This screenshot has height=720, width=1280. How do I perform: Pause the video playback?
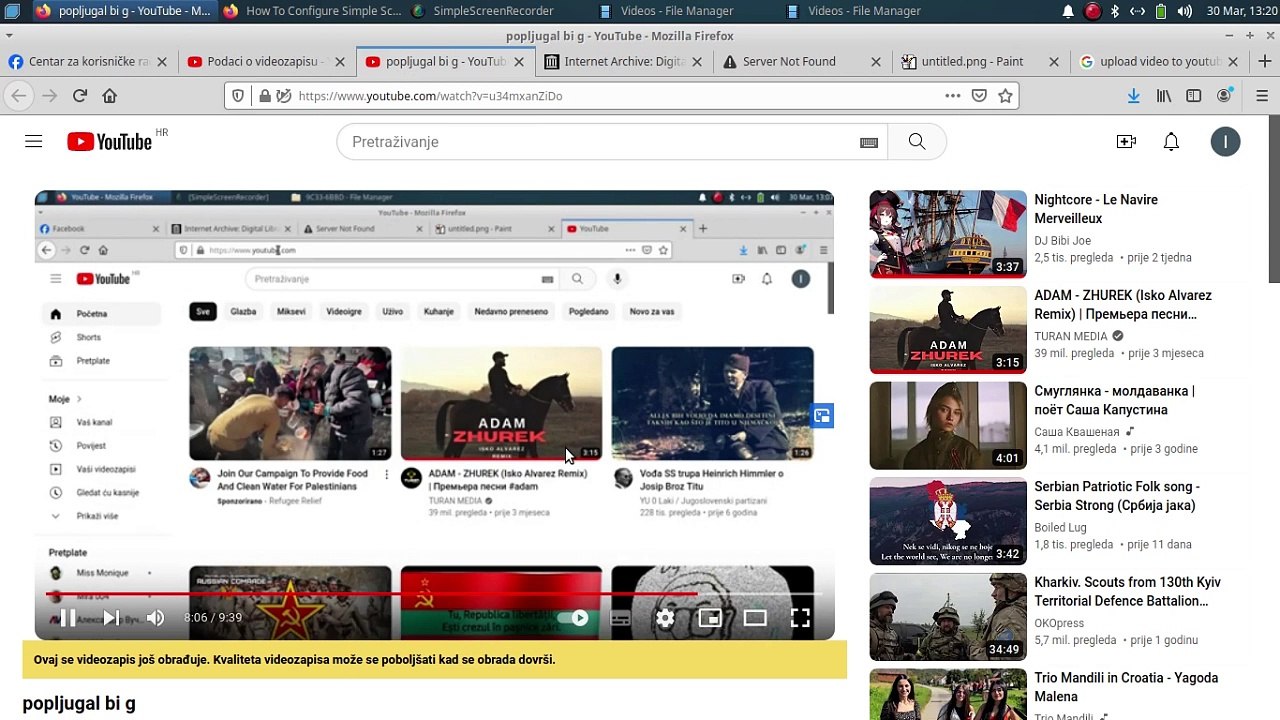(68, 618)
